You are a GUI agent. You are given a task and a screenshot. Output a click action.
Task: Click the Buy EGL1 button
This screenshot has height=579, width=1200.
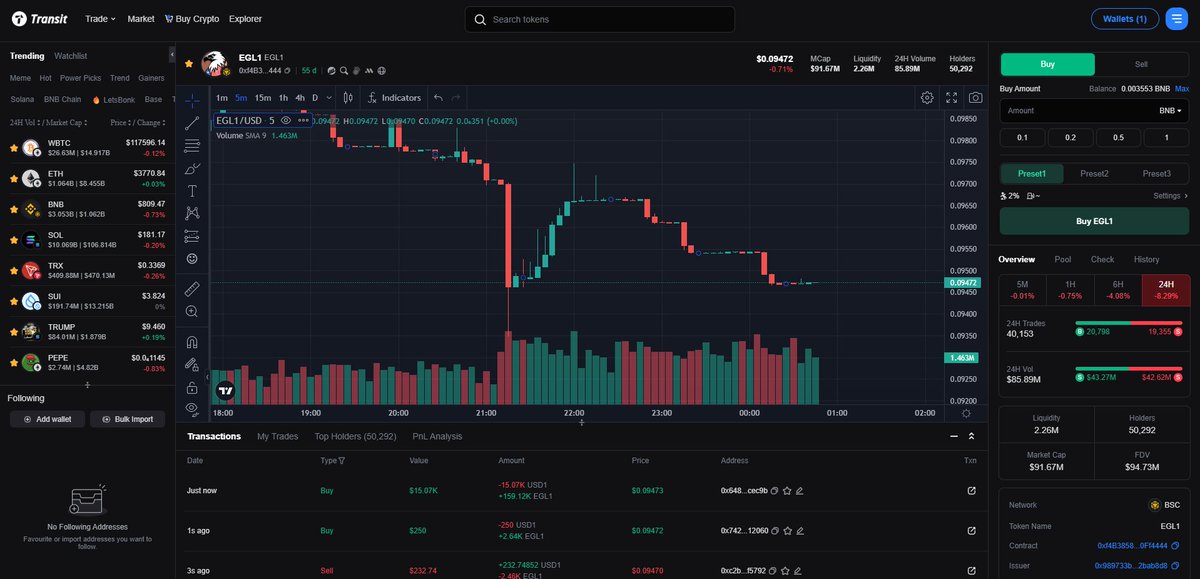[x=1094, y=221]
